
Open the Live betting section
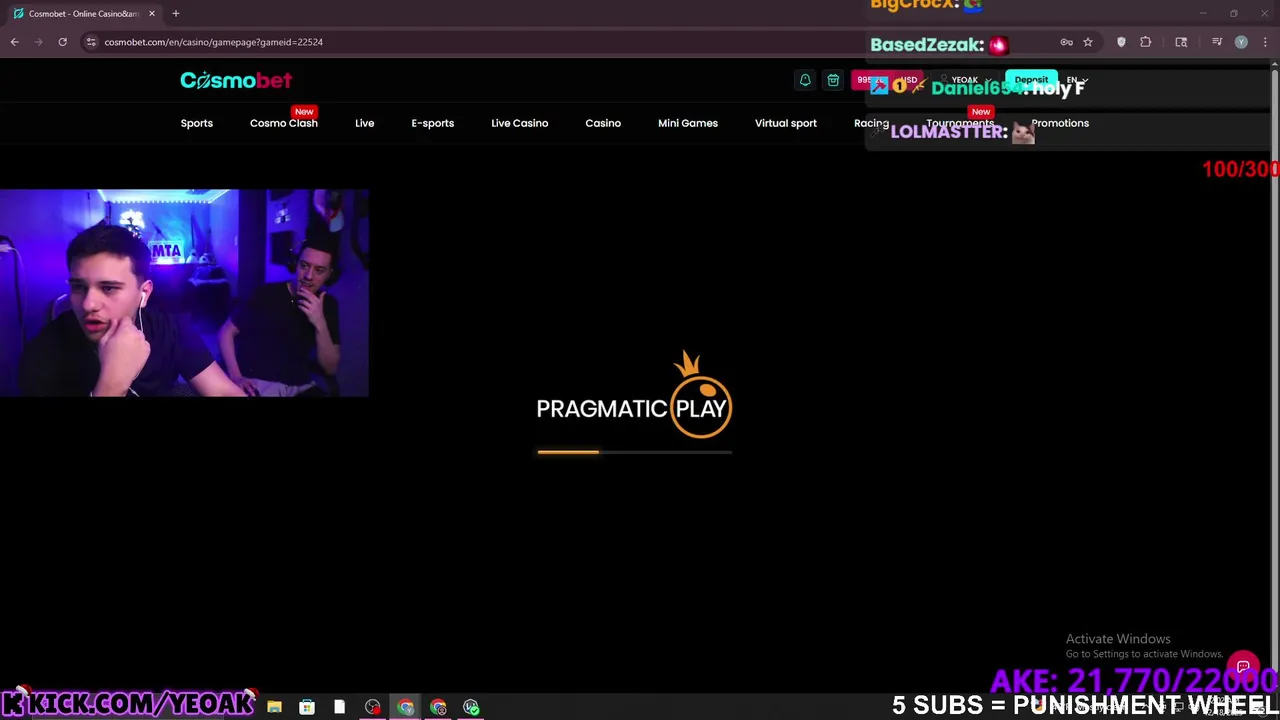click(364, 123)
